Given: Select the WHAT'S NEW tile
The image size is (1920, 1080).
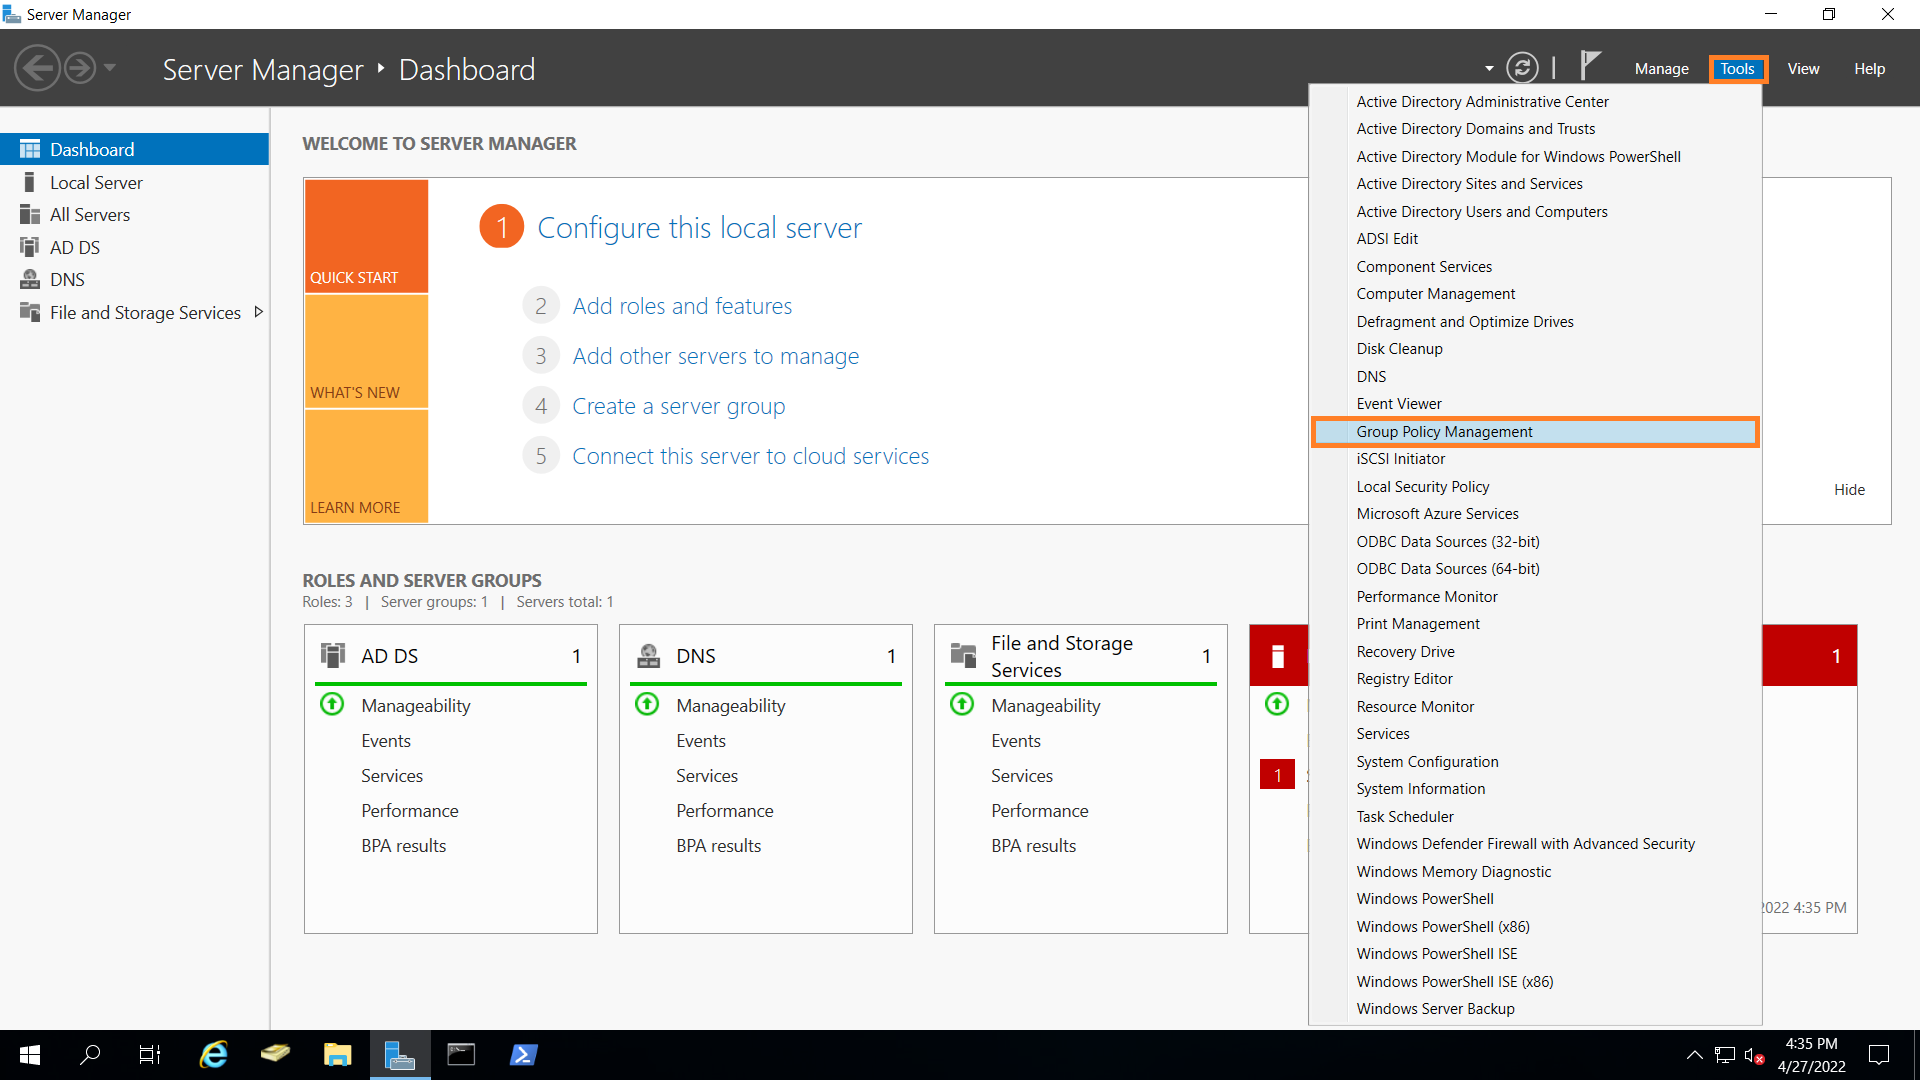Looking at the screenshot, I should (366, 351).
